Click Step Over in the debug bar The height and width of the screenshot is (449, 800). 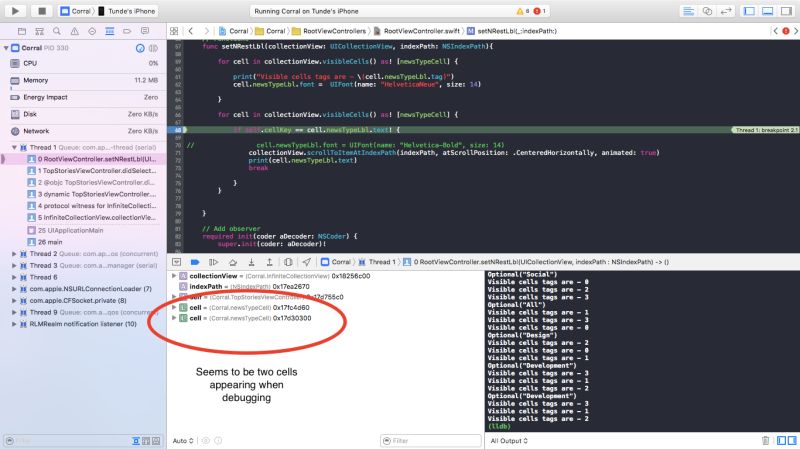pos(233,262)
